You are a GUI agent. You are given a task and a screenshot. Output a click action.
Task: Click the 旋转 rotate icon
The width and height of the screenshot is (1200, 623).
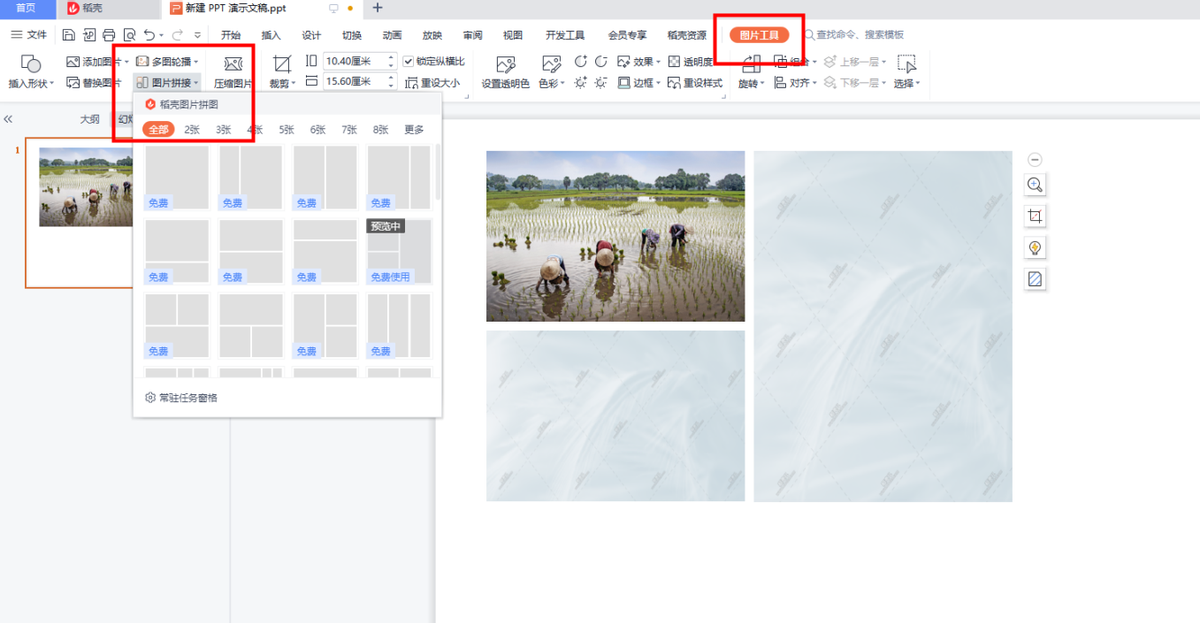[751, 64]
